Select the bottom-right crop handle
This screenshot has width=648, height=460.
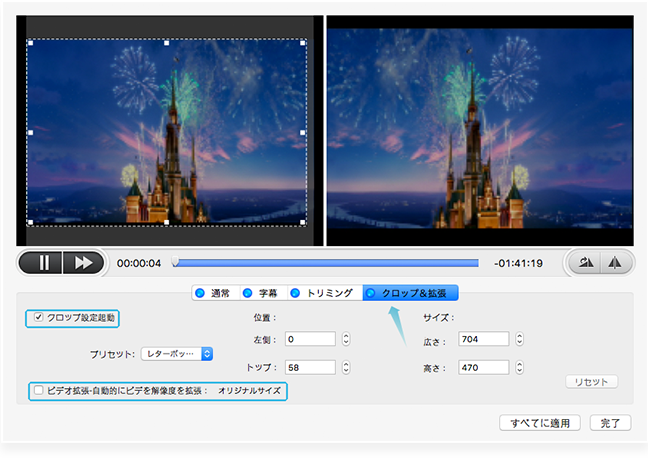[x=303, y=222]
